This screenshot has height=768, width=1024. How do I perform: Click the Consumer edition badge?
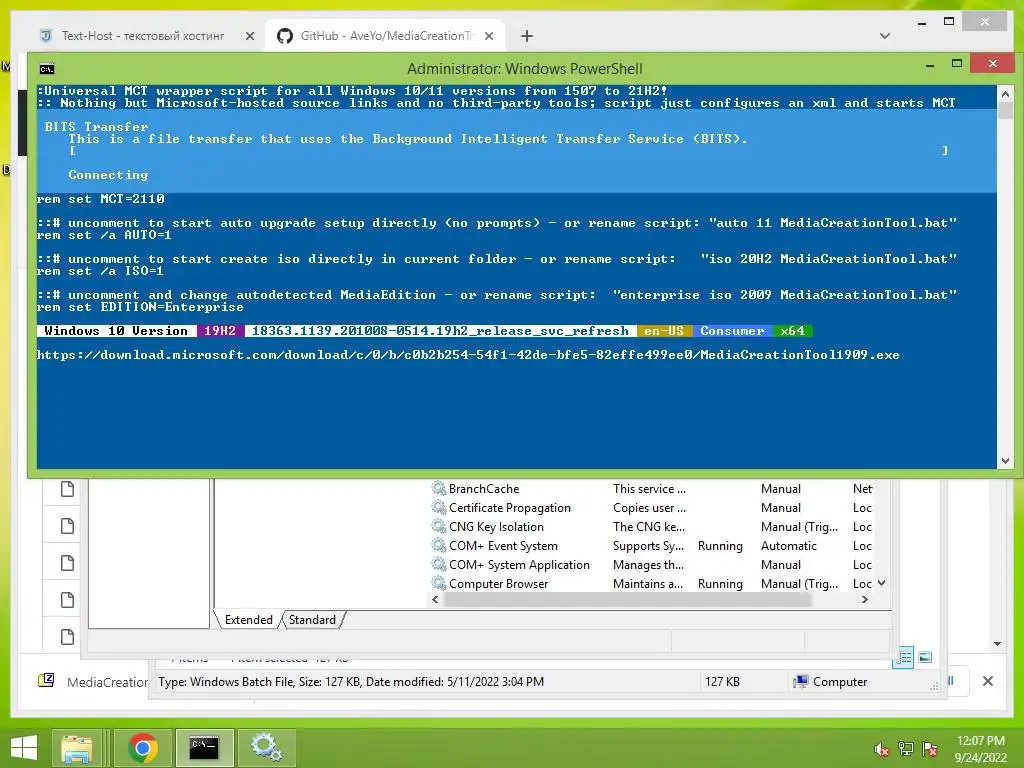tap(732, 331)
